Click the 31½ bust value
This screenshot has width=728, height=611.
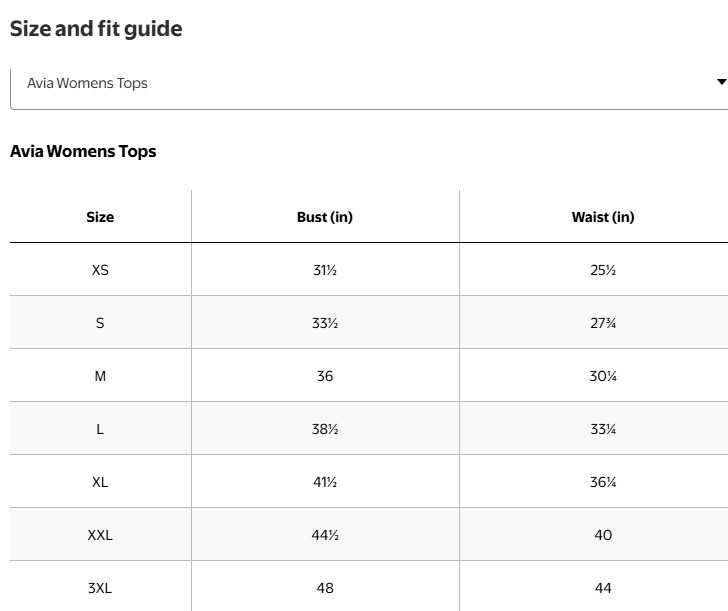click(x=325, y=270)
